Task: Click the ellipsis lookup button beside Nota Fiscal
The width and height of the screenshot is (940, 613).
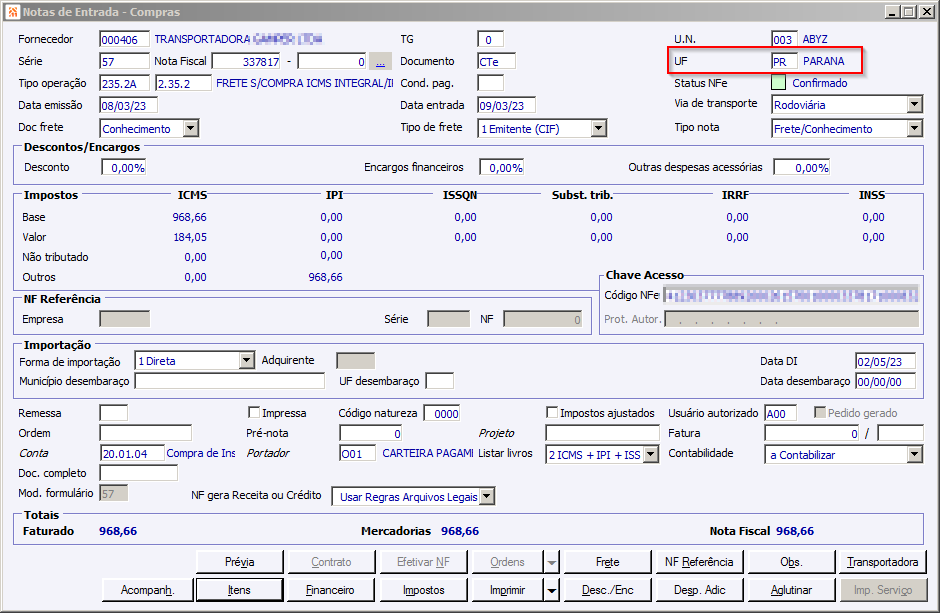Action: pos(380,61)
